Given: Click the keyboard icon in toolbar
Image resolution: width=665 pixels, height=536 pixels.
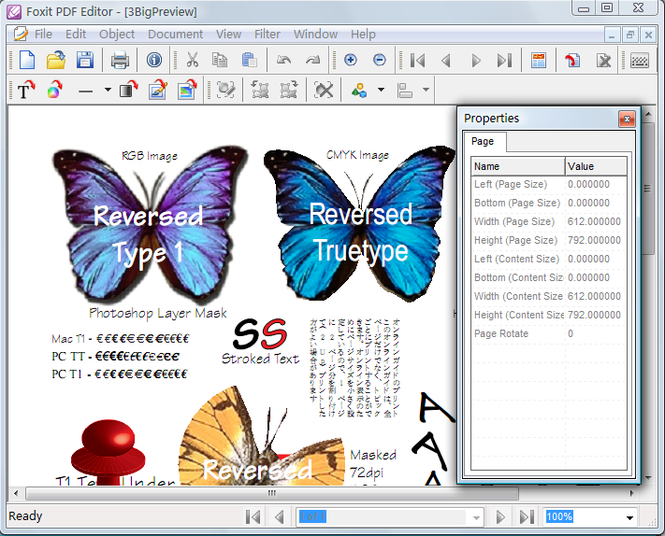Looking at the screenshot, I should (x=639, y=60).
